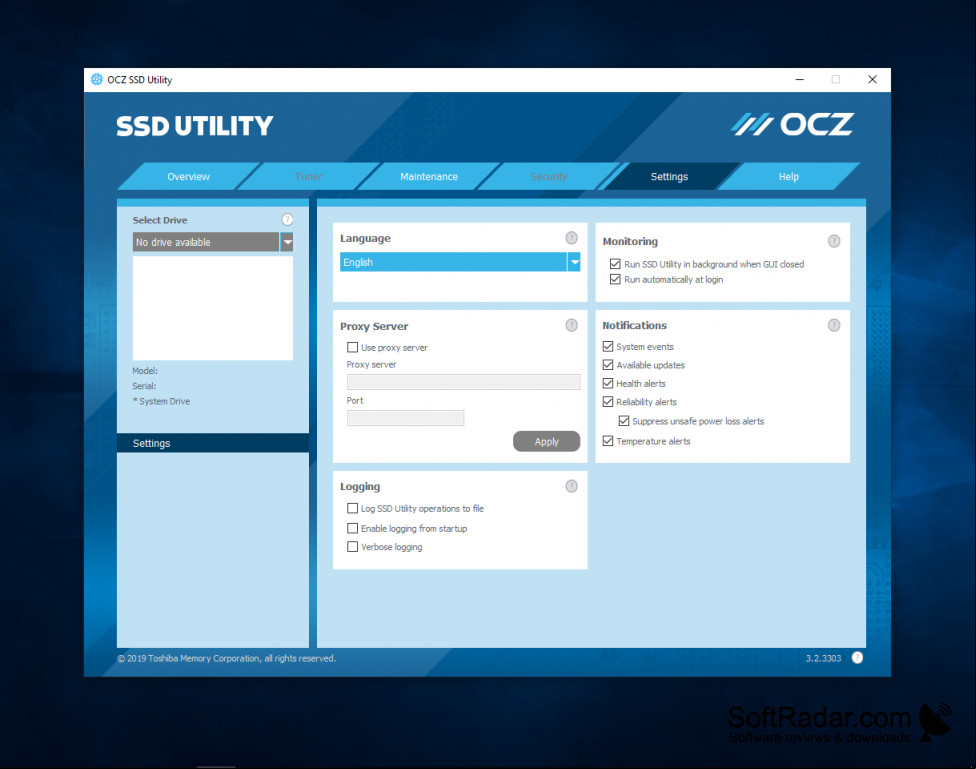Screen dimensions: 976x769
Task: Open the Language dropdown arrow
Action: 575,262
